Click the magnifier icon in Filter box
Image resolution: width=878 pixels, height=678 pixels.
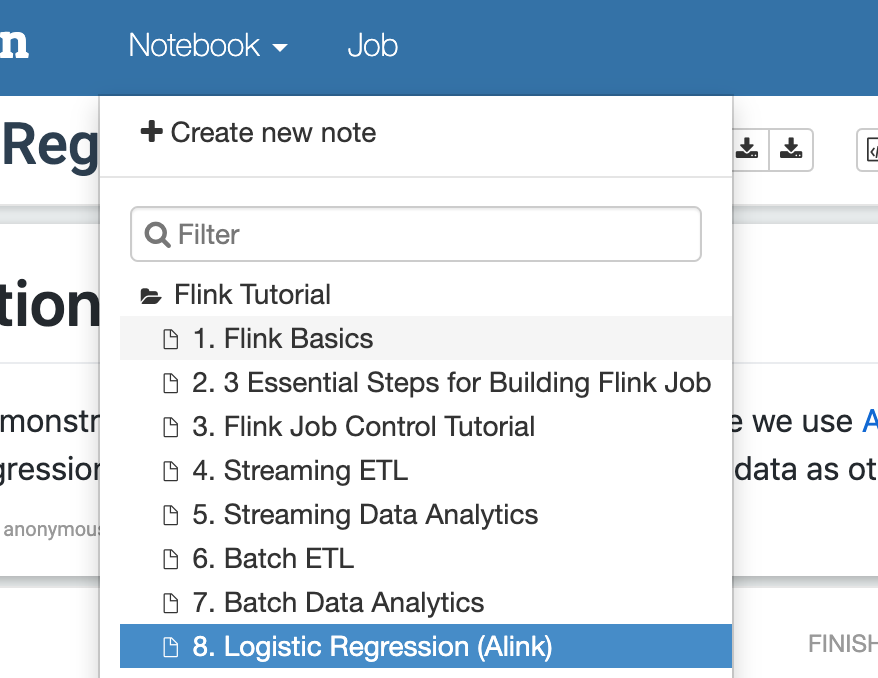click(157, 235)
